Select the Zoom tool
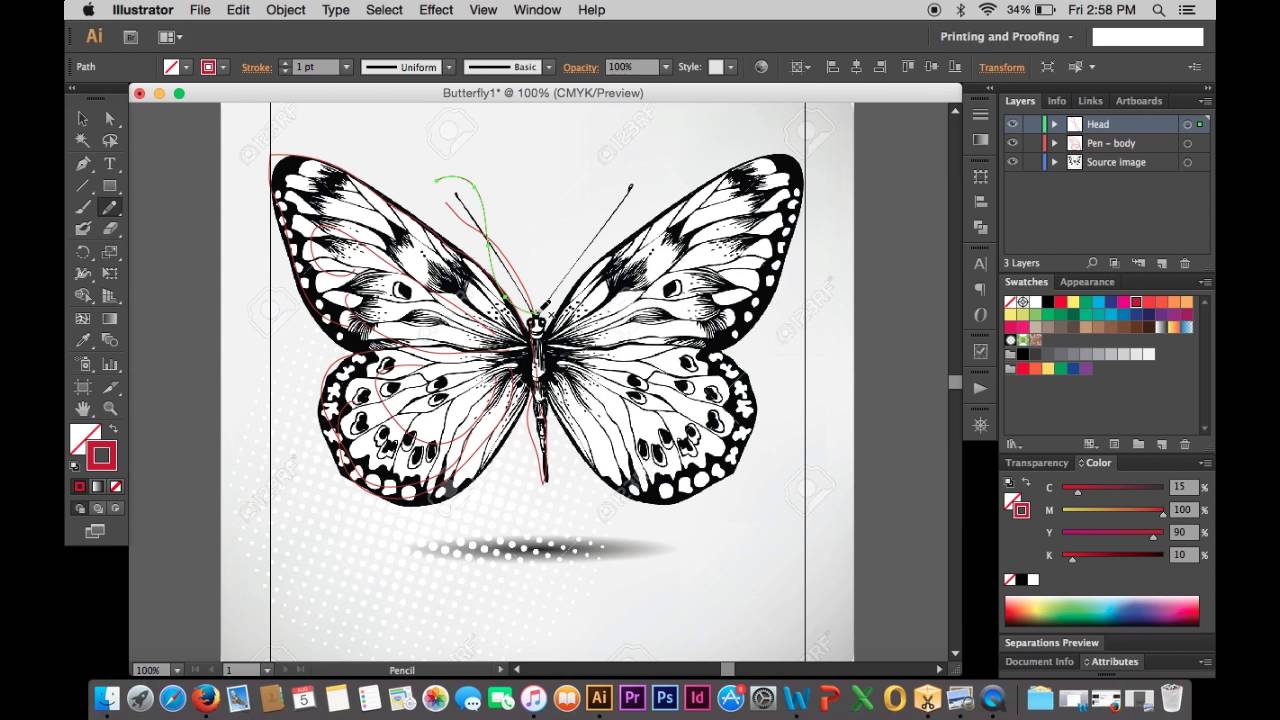Screen dimensions: 1280x720 pyautogui.click(x=110, y=407)
